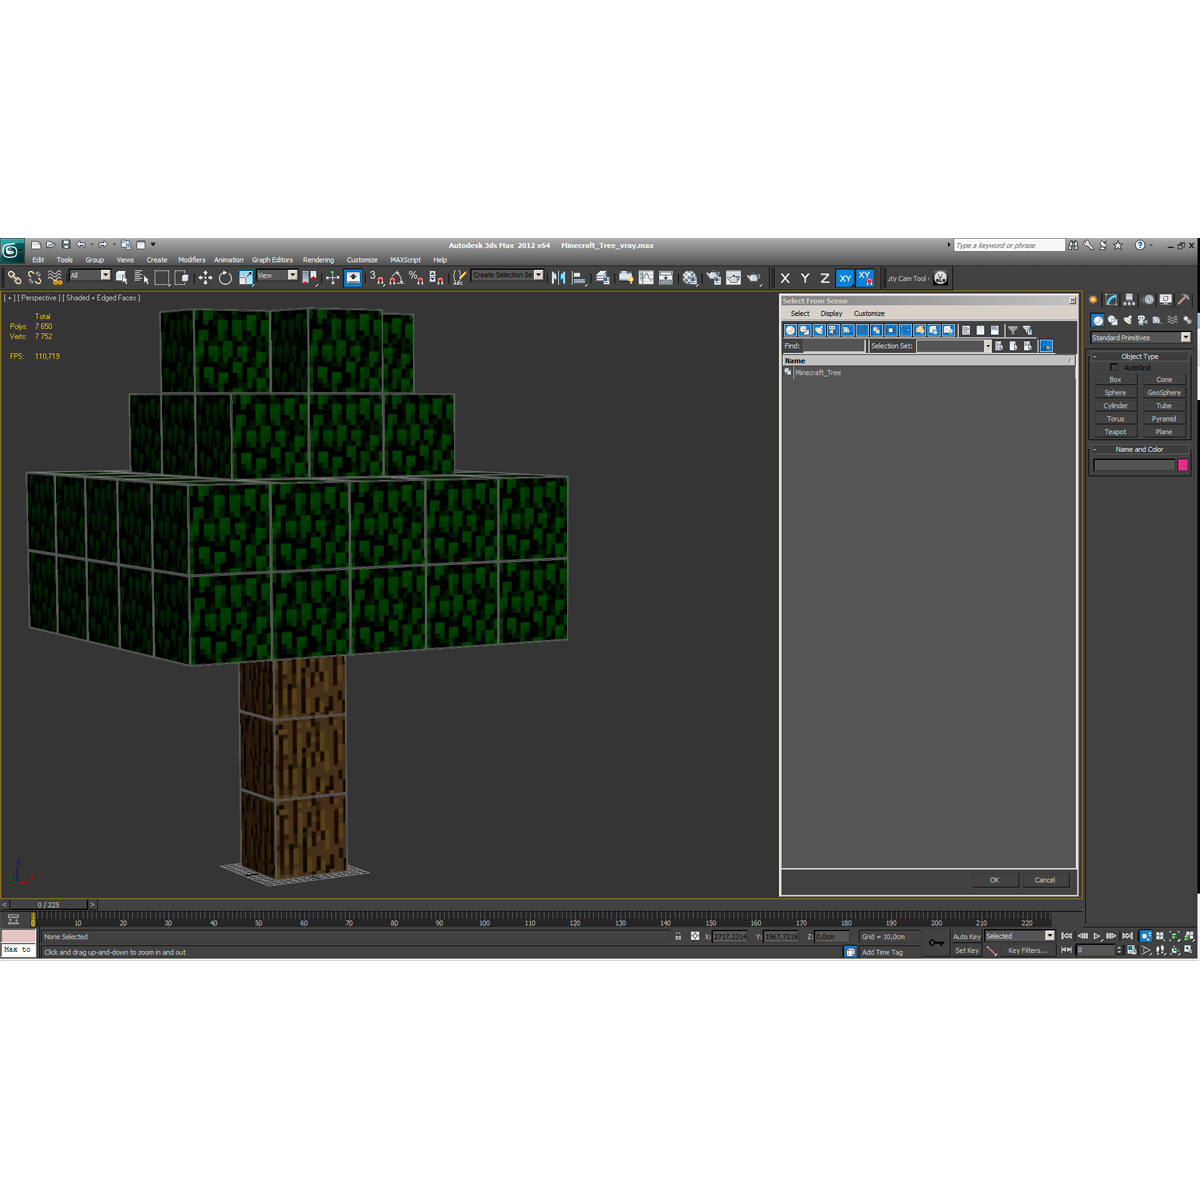
Task: Open the Selection Set dropdown in dialog
Action: pyautogui.click(x=954, y=346)
